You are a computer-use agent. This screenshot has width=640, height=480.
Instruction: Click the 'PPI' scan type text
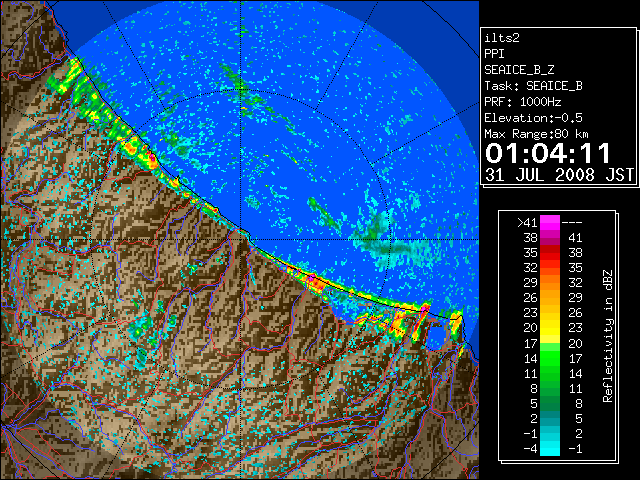pos(494,54)
